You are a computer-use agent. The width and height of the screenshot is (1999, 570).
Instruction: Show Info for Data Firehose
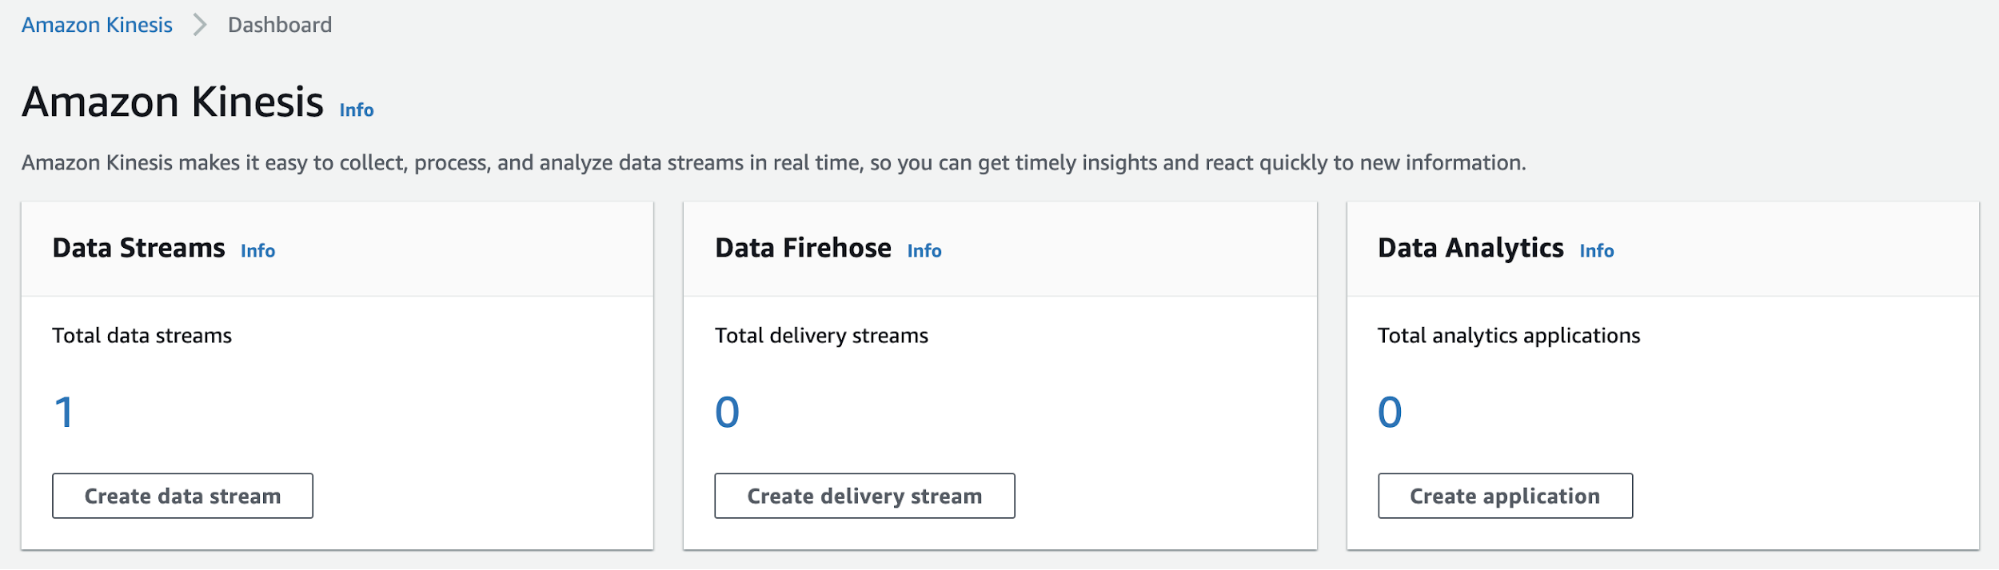point(925,251)
